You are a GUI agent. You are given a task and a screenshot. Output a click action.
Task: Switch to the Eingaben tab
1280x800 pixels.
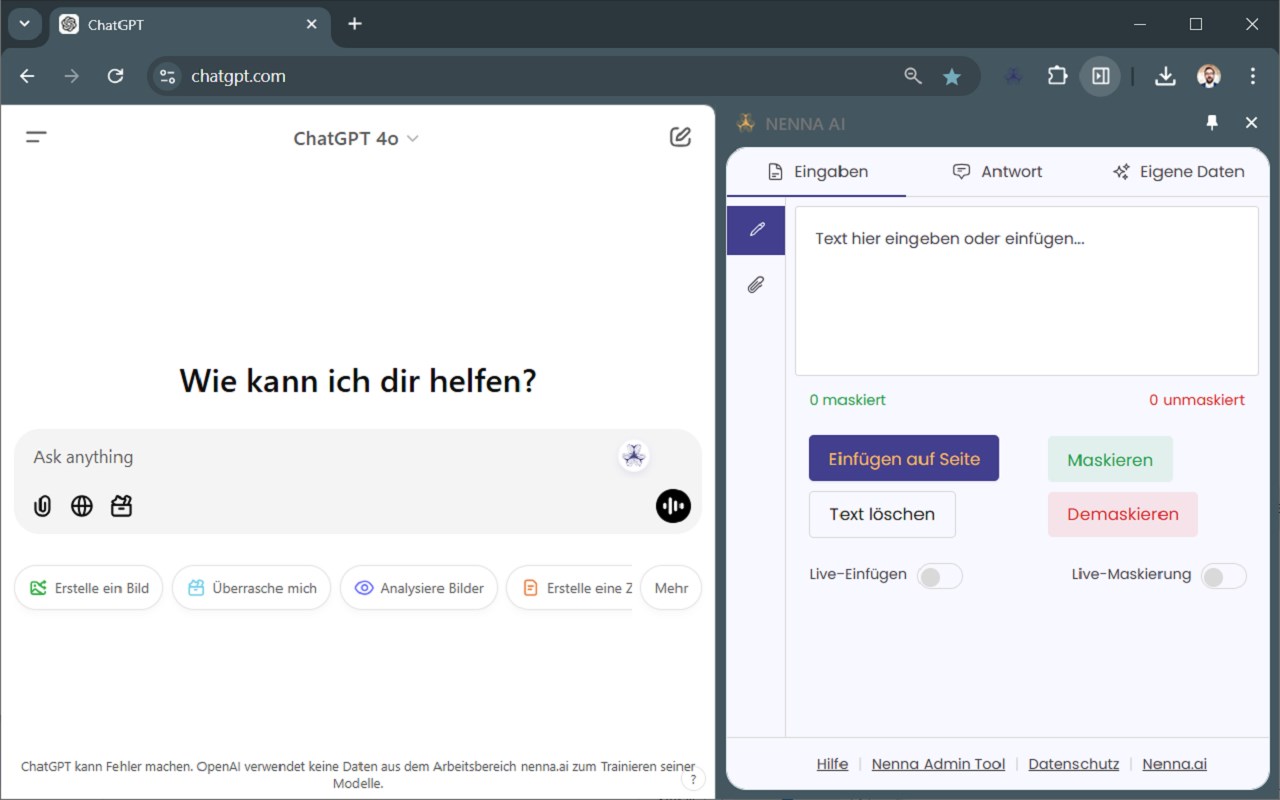pyautogui.click(x=817, y=172)
